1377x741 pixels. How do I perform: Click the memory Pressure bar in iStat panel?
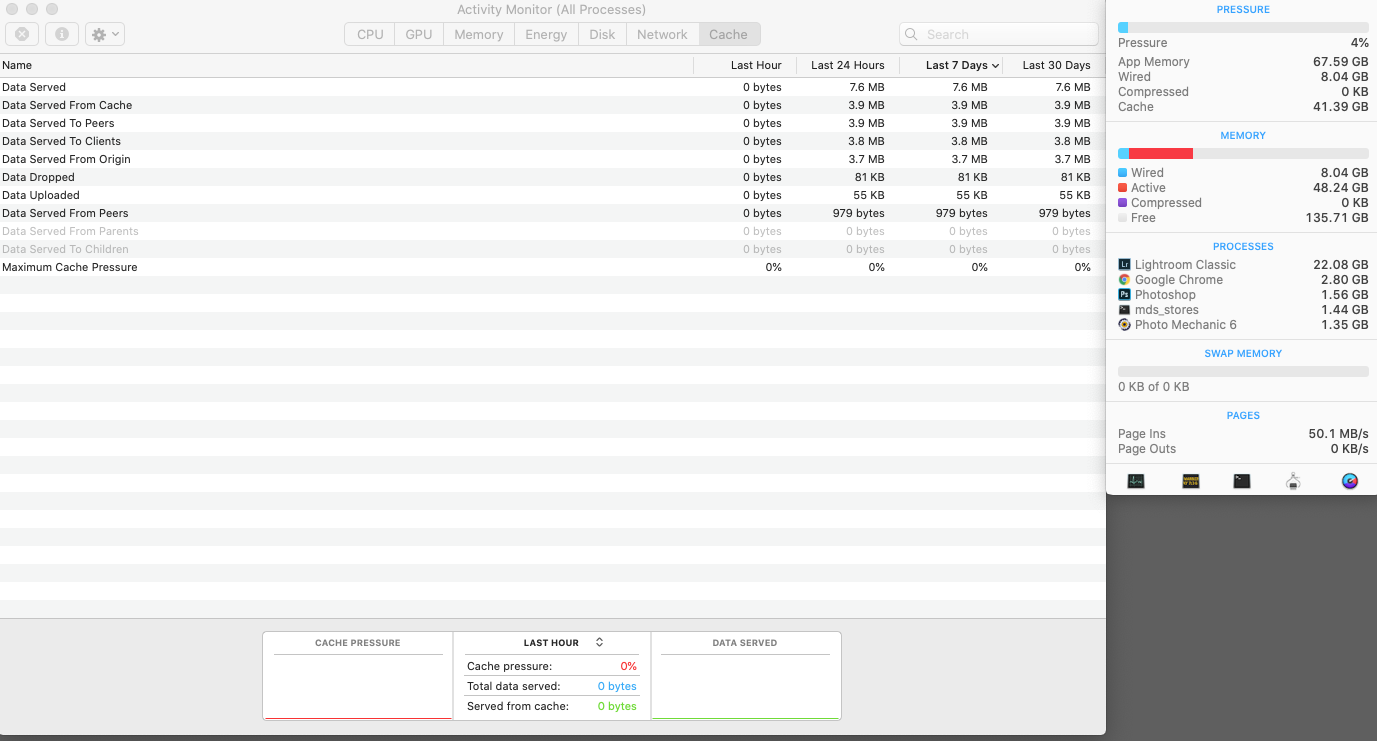pyautogui.click(x=1243, y=28)
